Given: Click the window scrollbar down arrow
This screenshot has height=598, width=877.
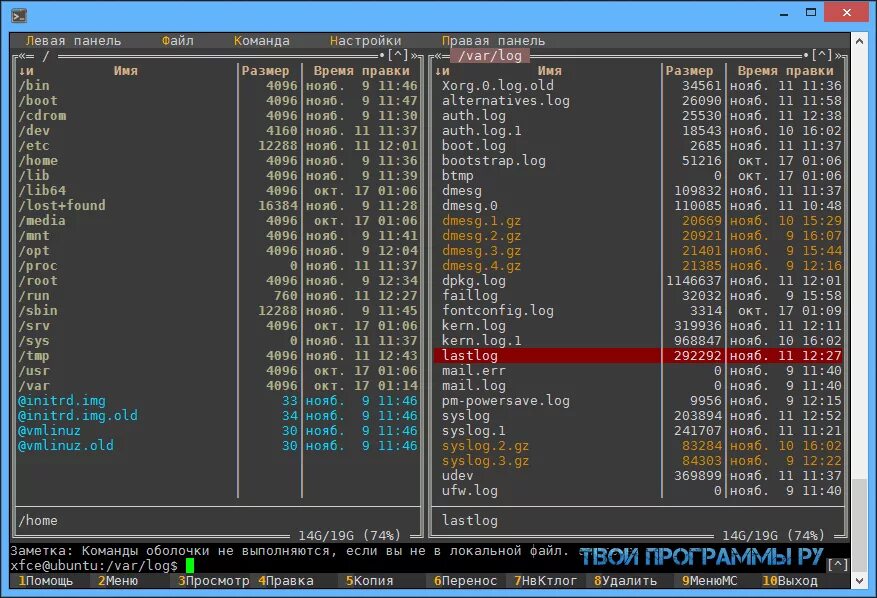Looking at the screenshot, I should (860, 581).
